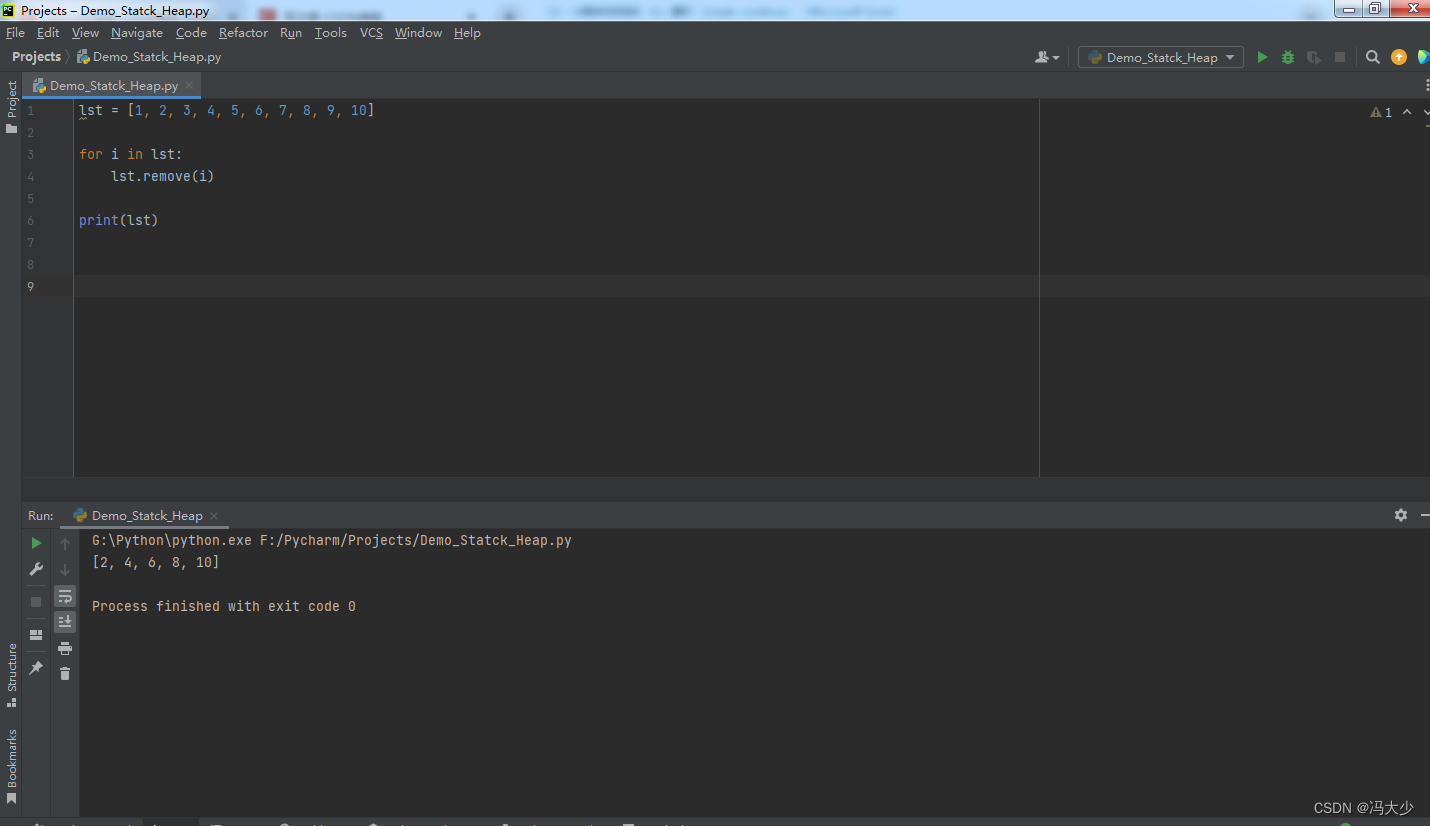
Task: Click Down the Stack Trace arrow
Action: click(x=65, y=569)
